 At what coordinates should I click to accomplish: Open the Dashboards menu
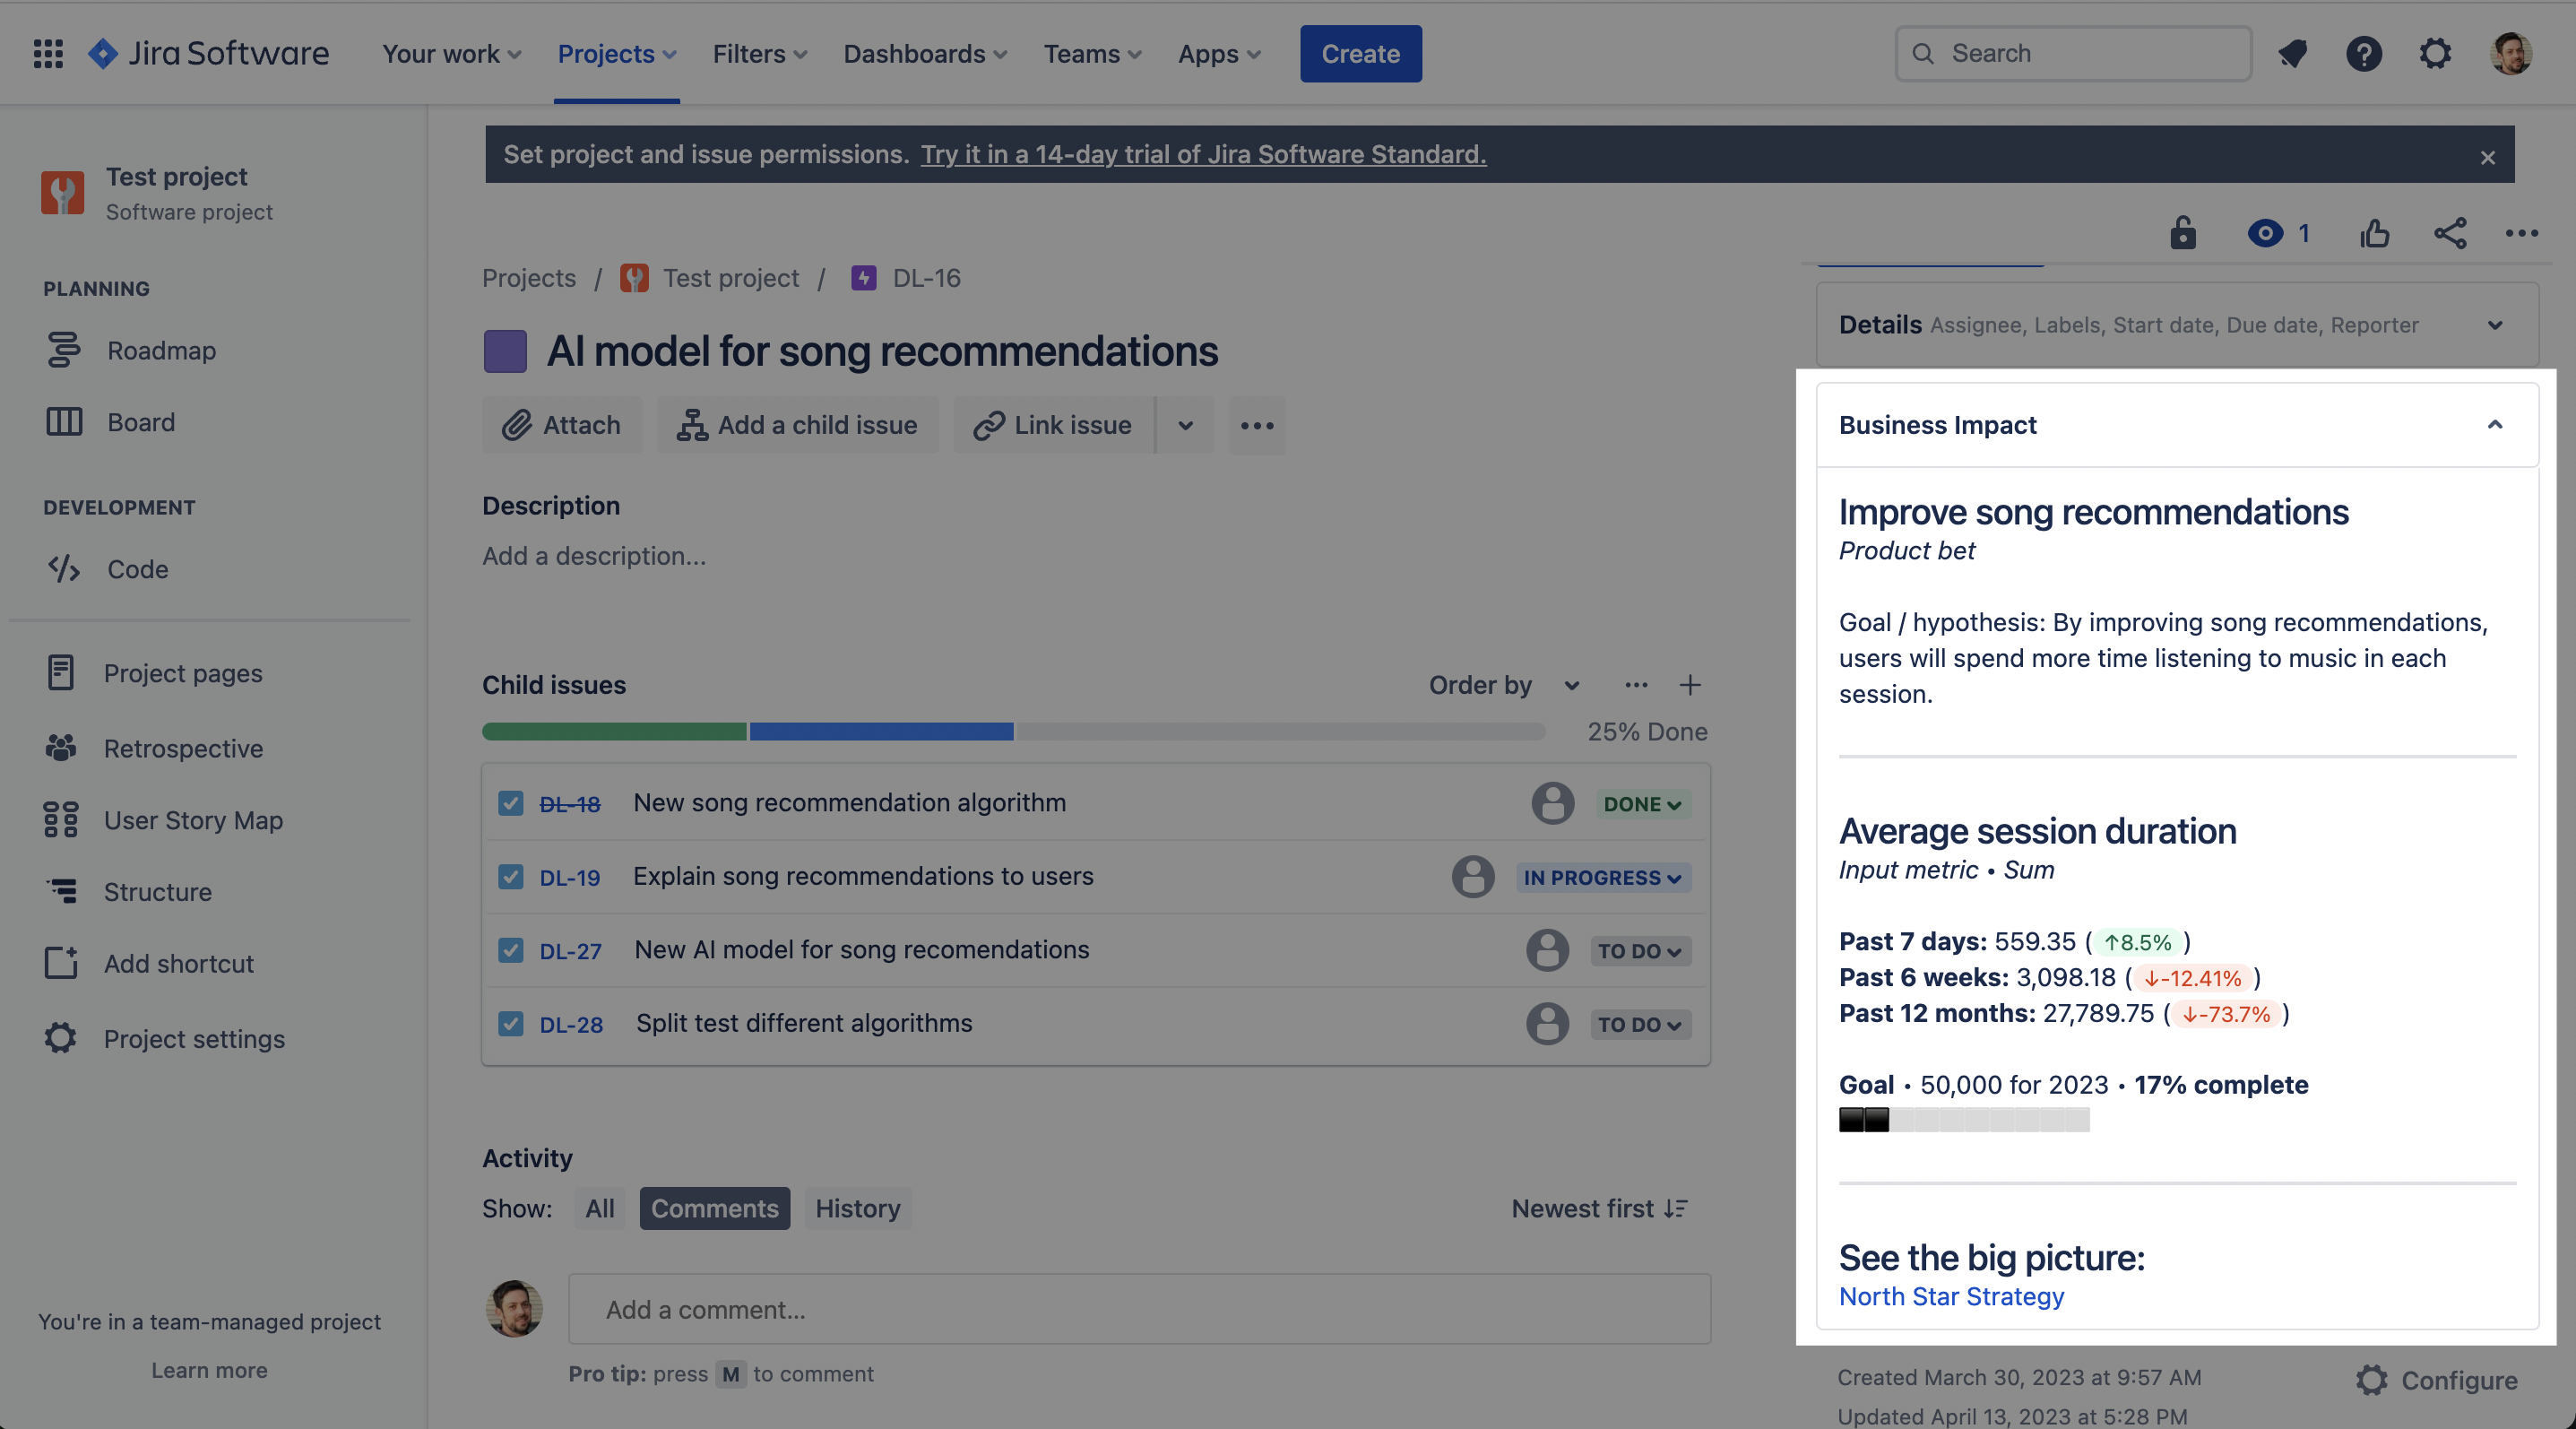pos(924,53)
